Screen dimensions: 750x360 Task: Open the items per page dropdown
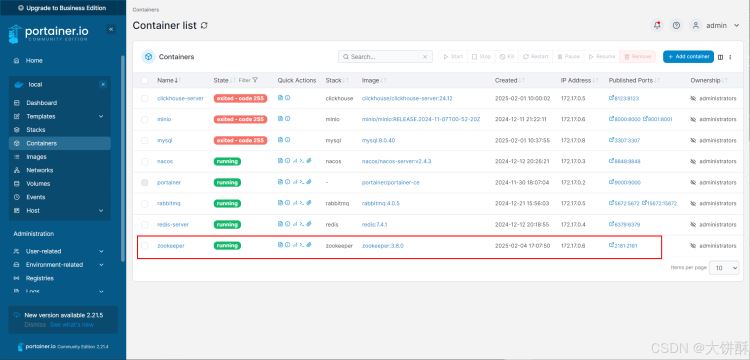(x=724, y=268)
